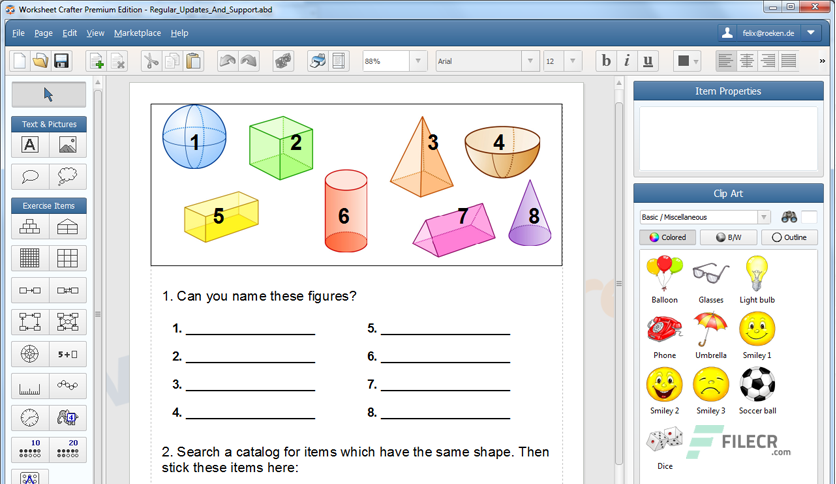
Task: Open the File menu
Action: coord(18,33)
